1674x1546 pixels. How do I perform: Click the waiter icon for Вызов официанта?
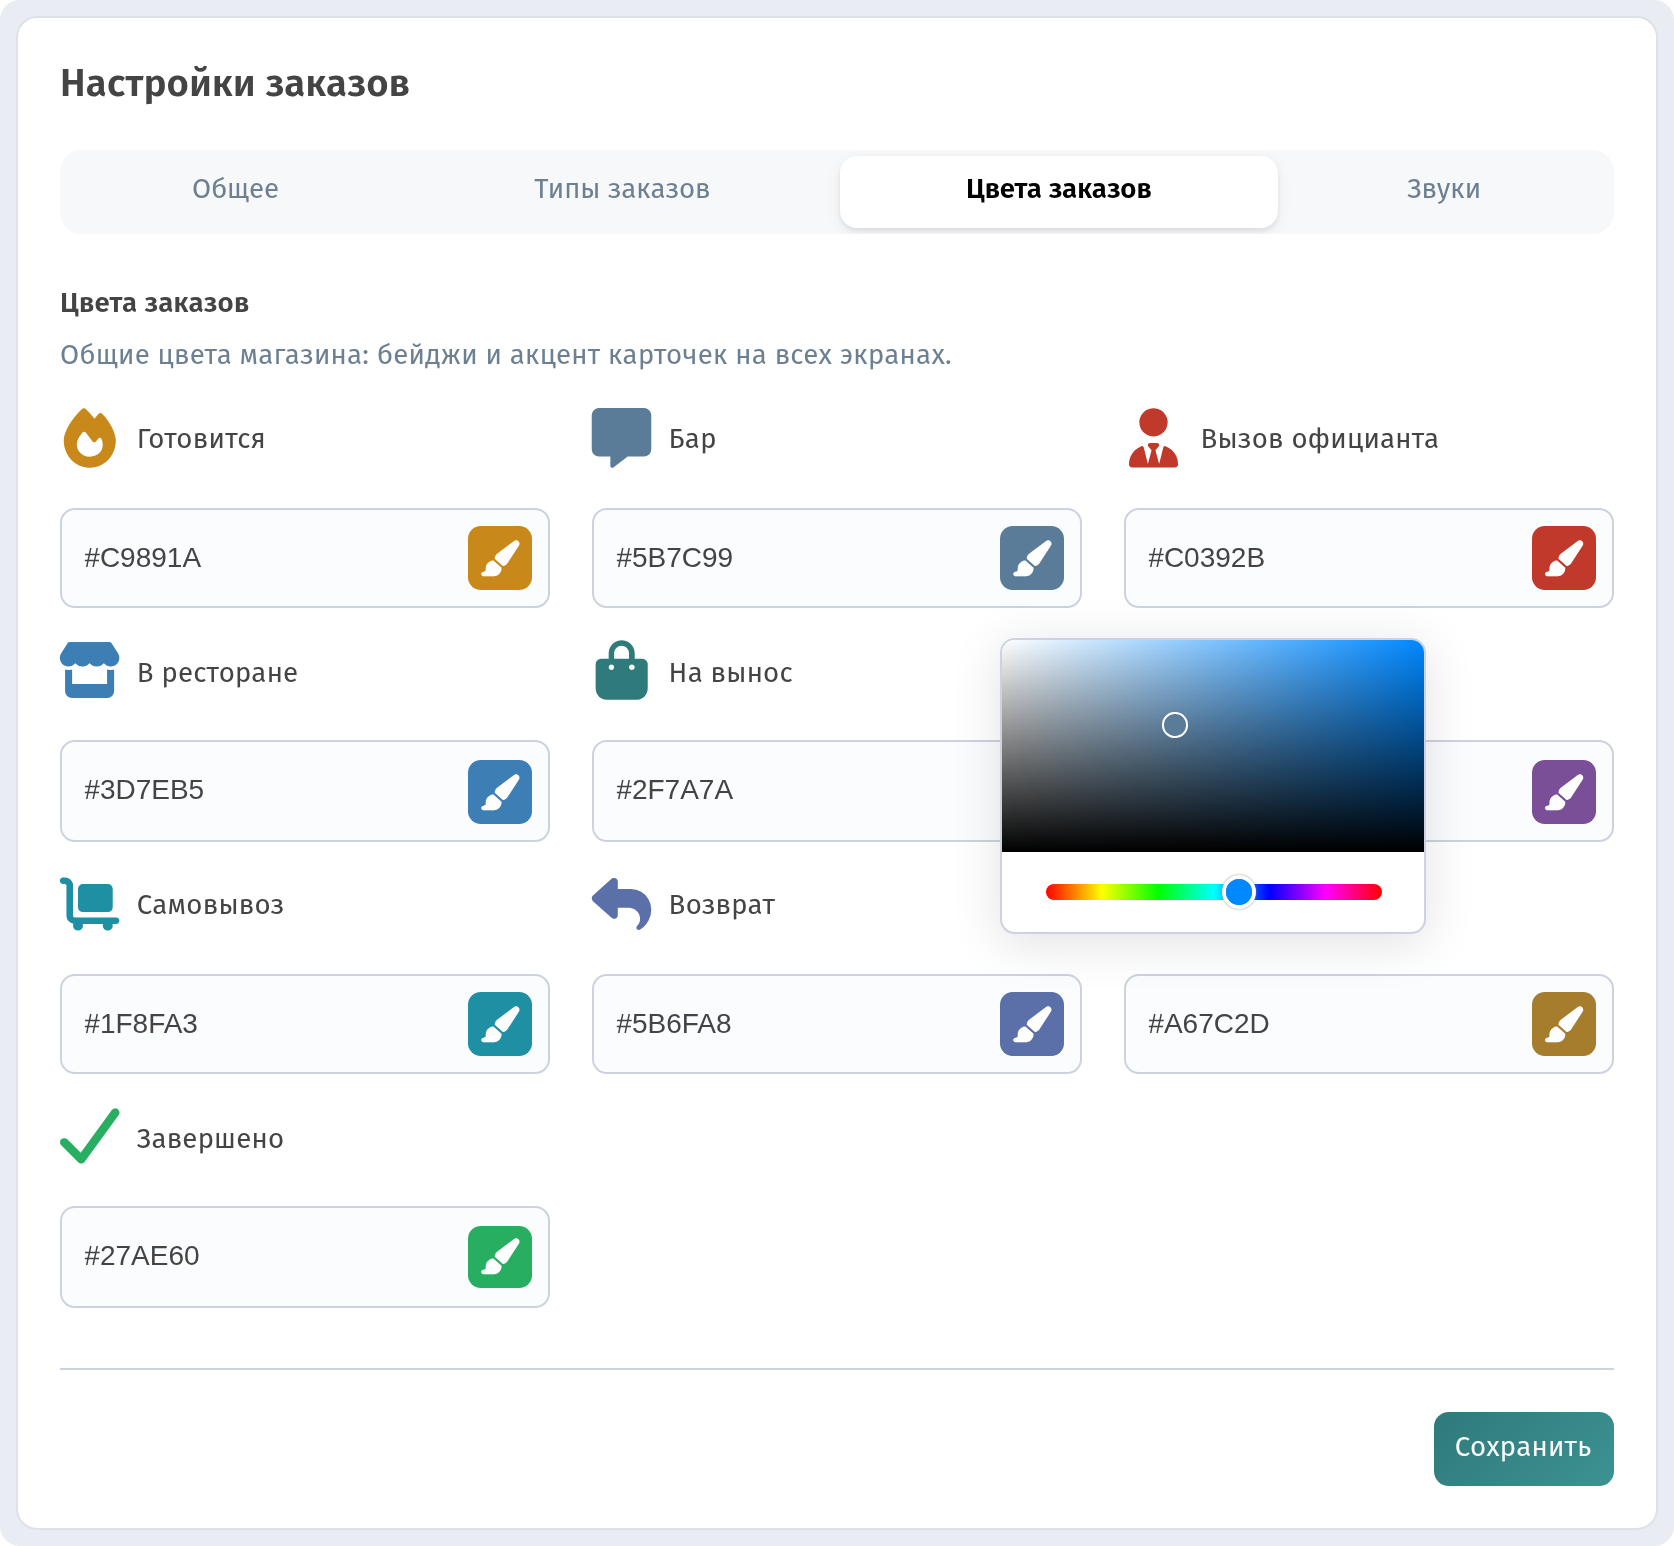coord(1153,437)
